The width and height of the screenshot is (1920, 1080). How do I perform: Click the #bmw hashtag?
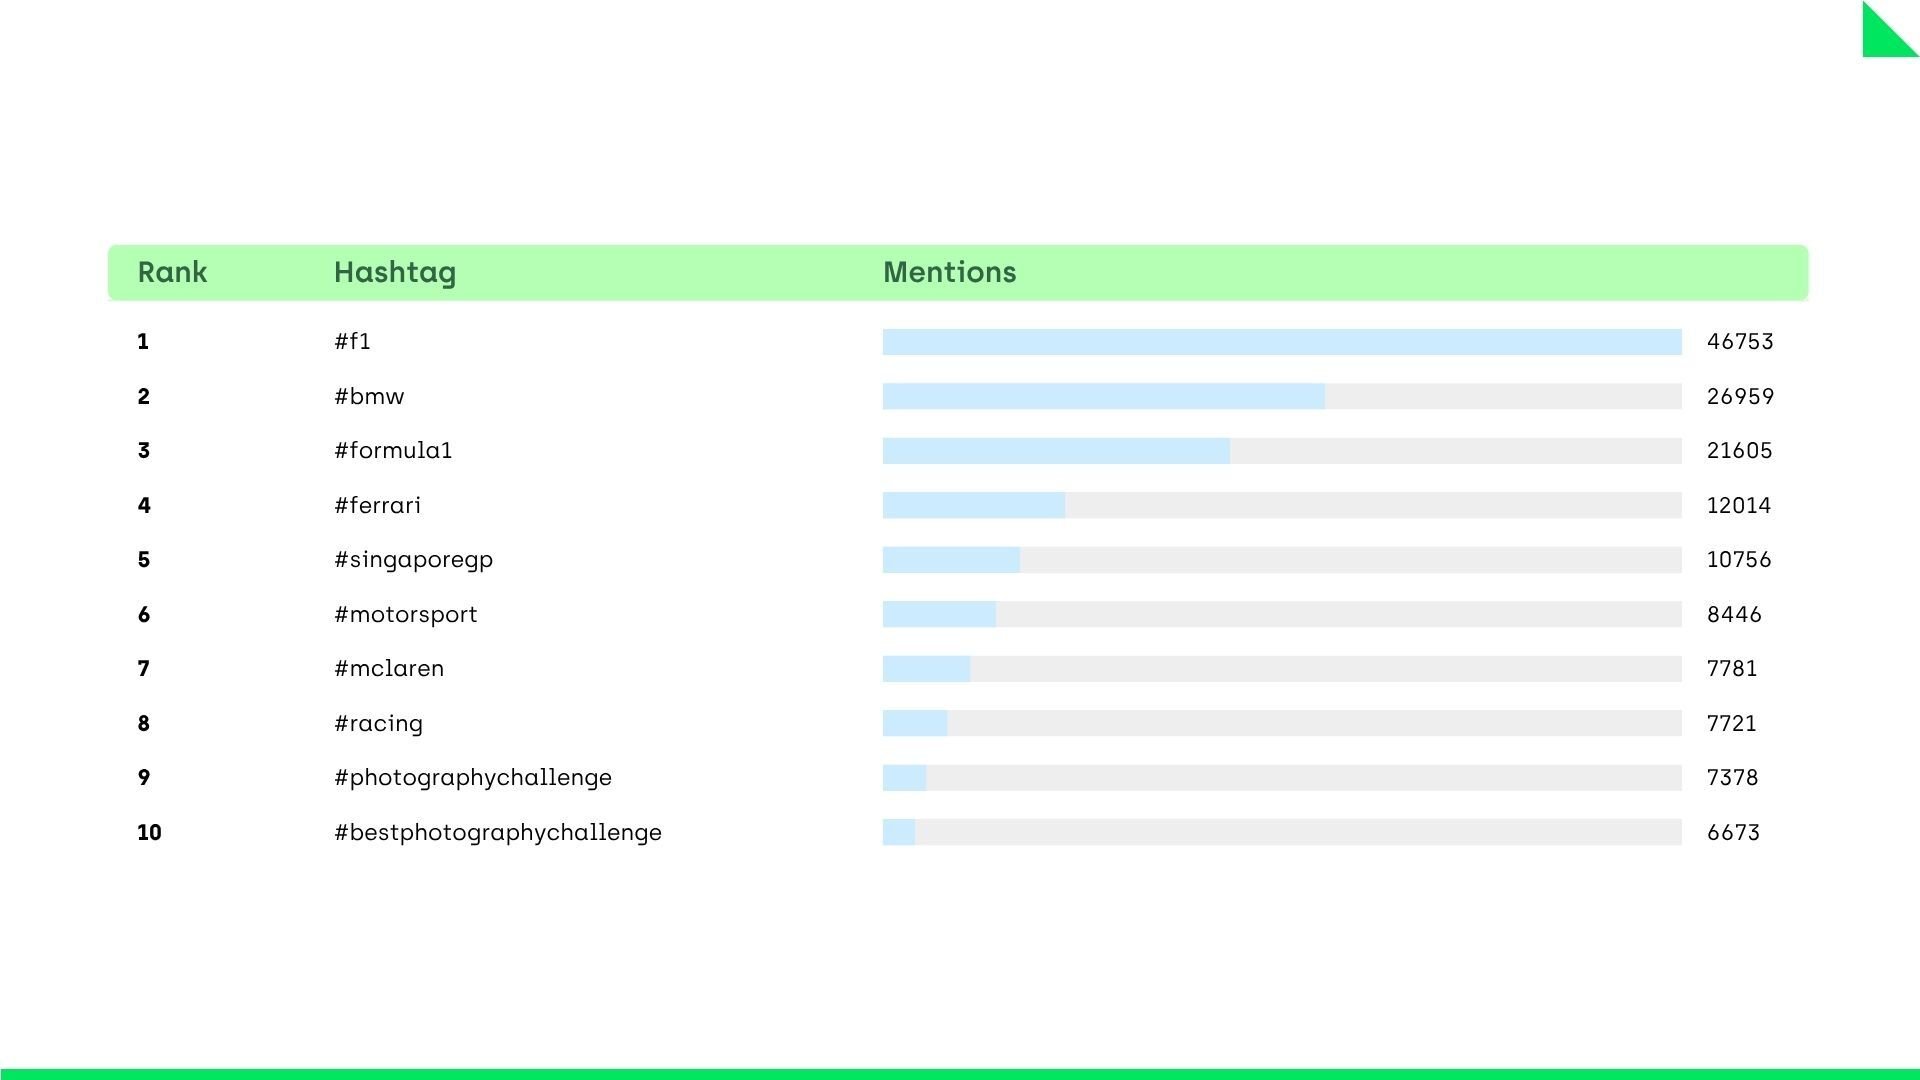pos(369,397)
